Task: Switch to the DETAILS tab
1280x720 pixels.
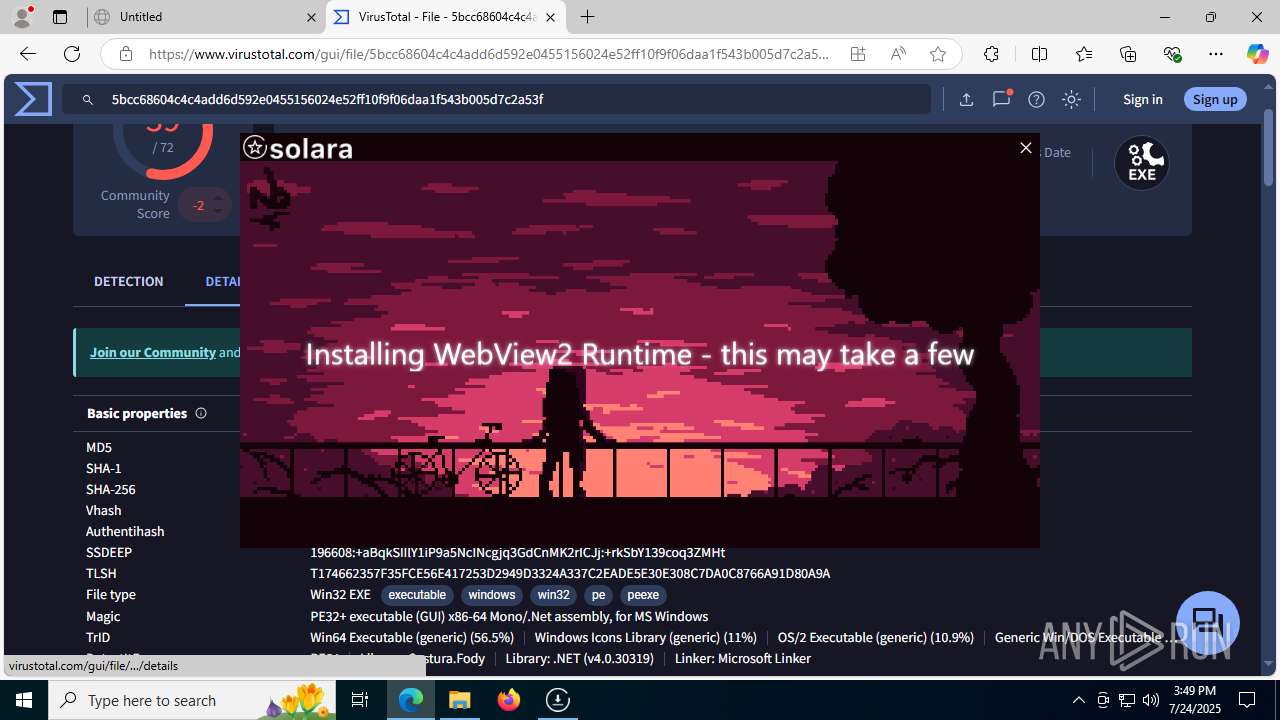Action: pyautogui.click(x=223, y=281)
